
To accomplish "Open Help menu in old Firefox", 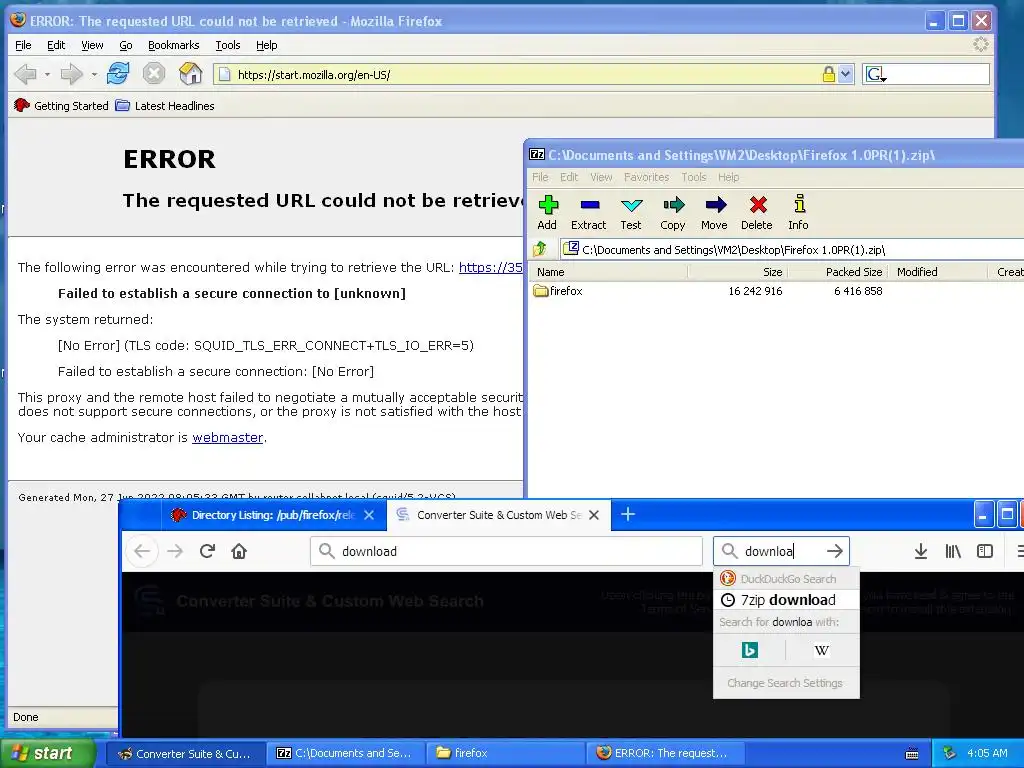I will click(266, 45).
